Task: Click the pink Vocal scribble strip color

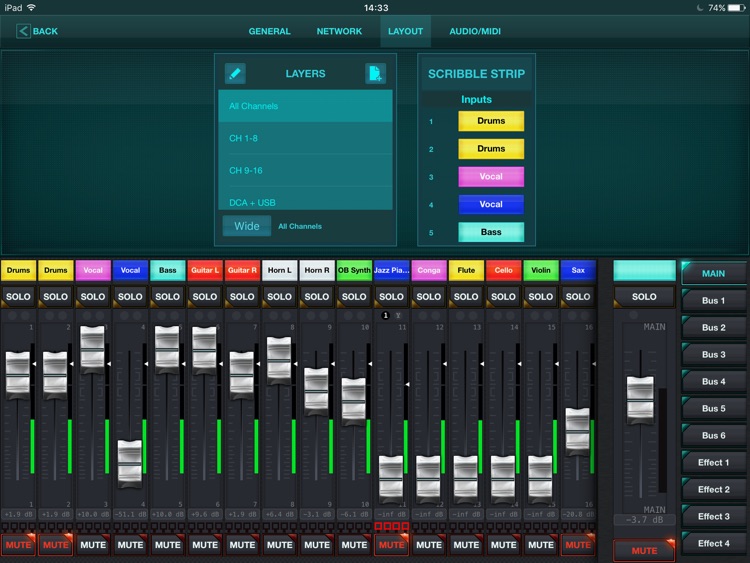Action: point(491,176)
